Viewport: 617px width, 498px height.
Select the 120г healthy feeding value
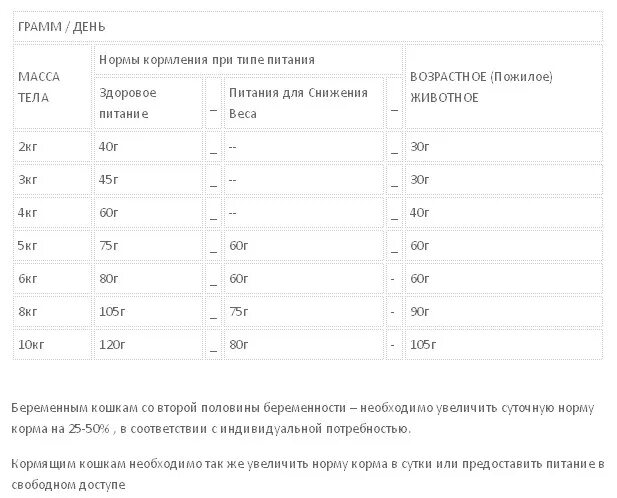pyautogui.click(x=148, y=345)
